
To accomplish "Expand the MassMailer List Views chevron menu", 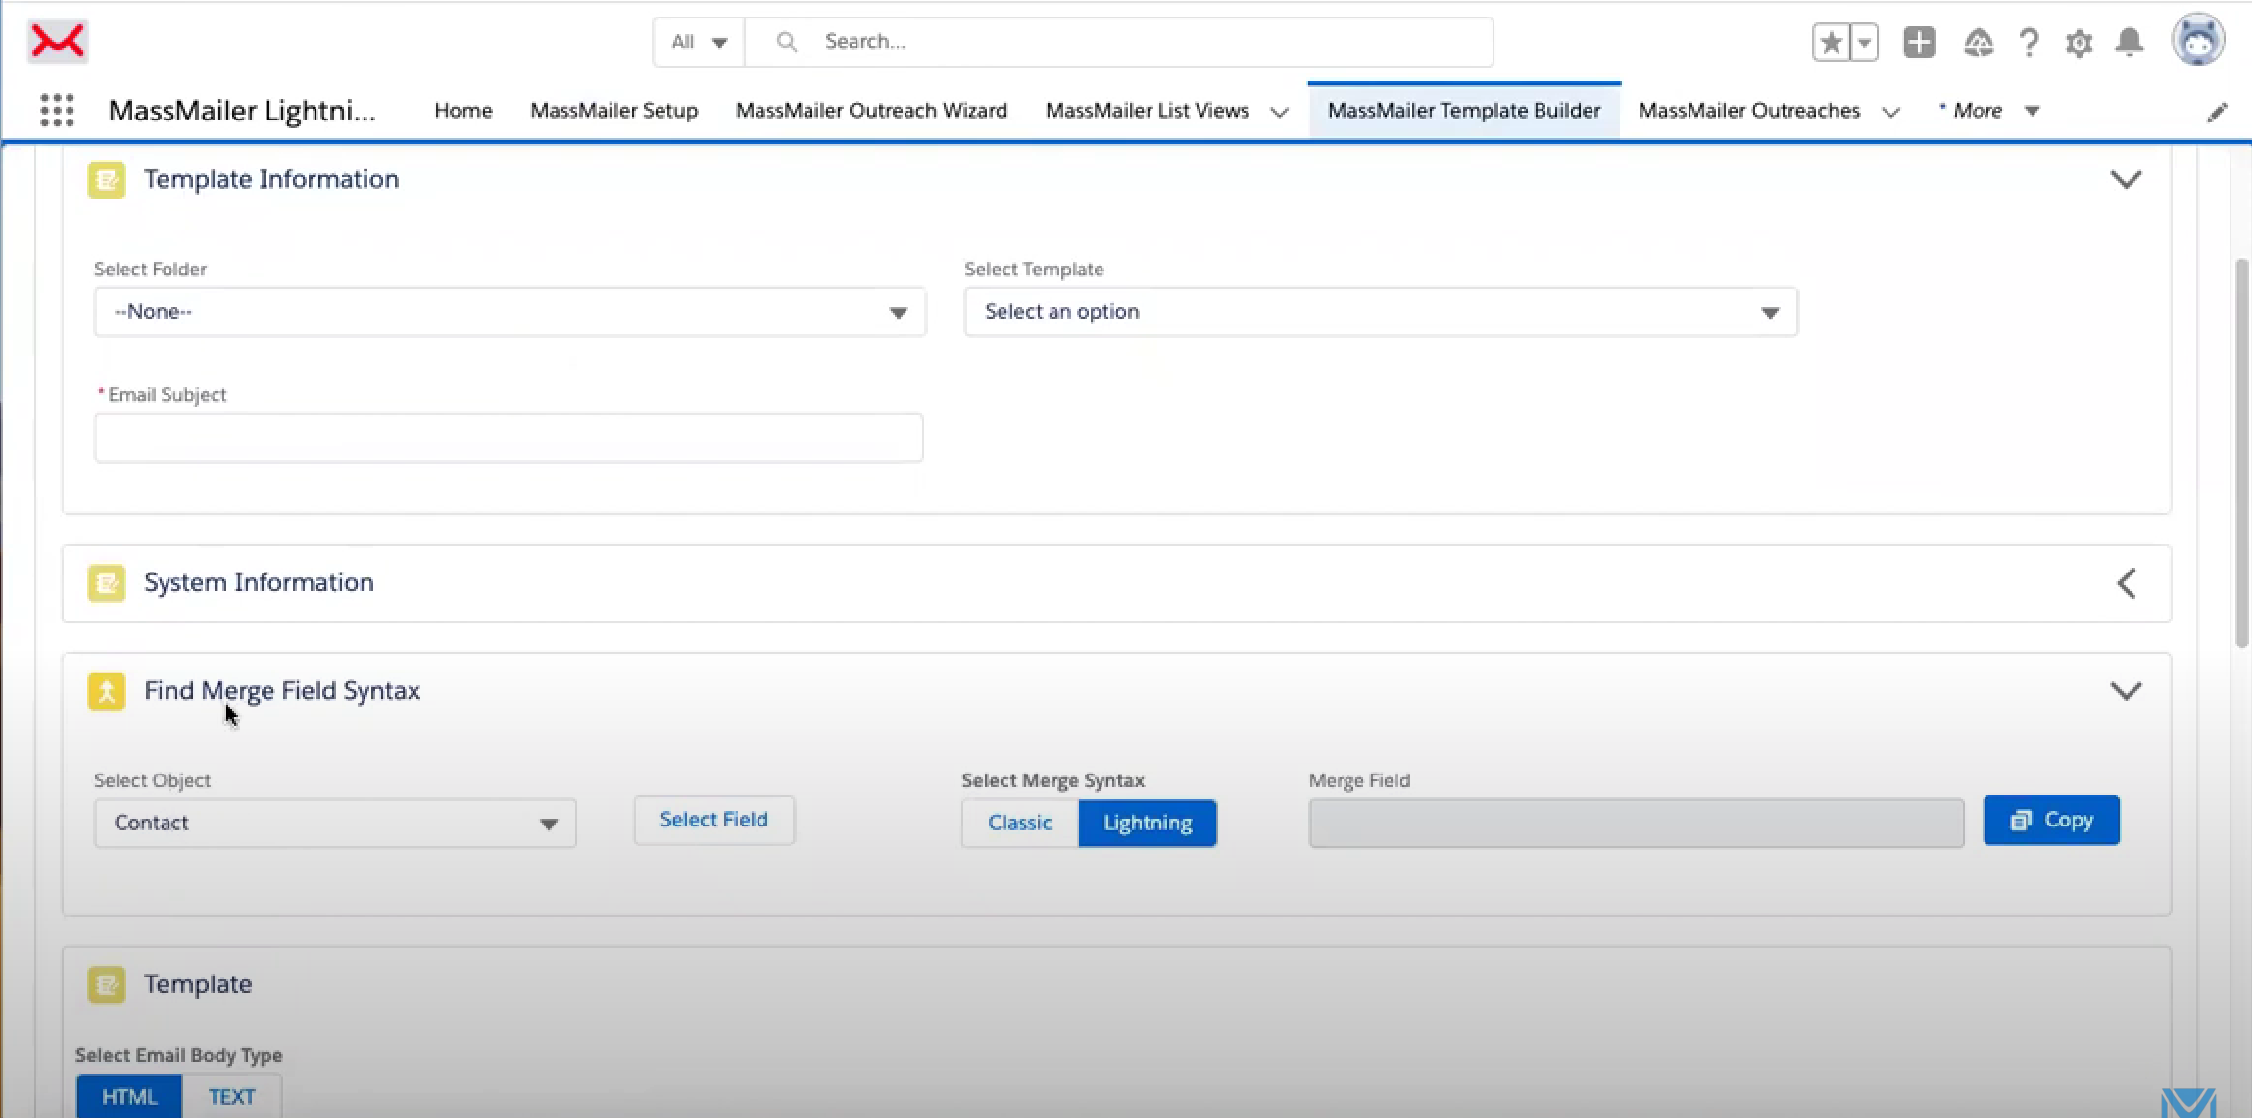I will pos(1279,112).
